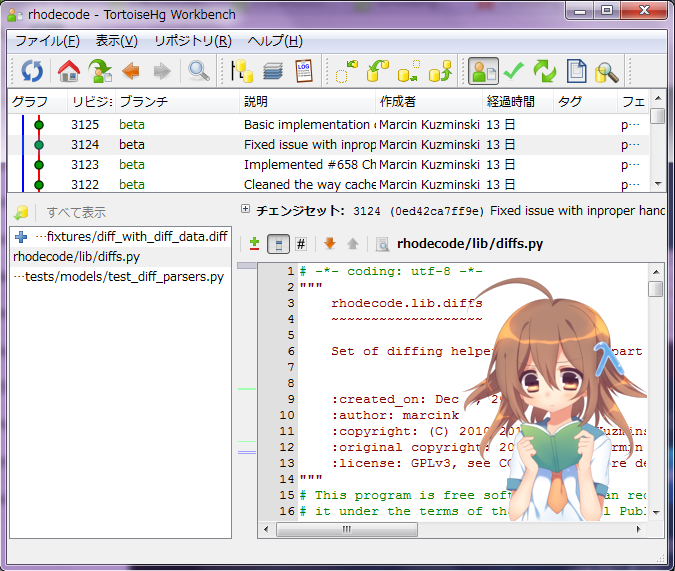This screenshot has width=675, height=571.
Task: Toggle the file view mode button
Action: tap(279, 244)
